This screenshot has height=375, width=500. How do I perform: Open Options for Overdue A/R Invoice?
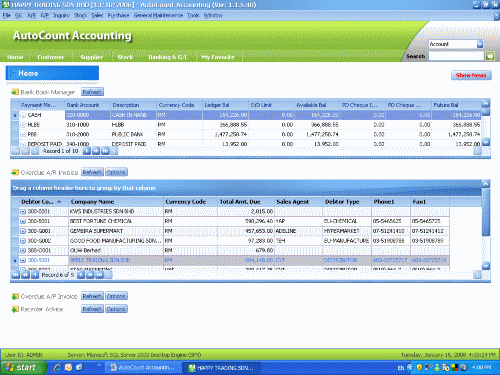point(116,172)
